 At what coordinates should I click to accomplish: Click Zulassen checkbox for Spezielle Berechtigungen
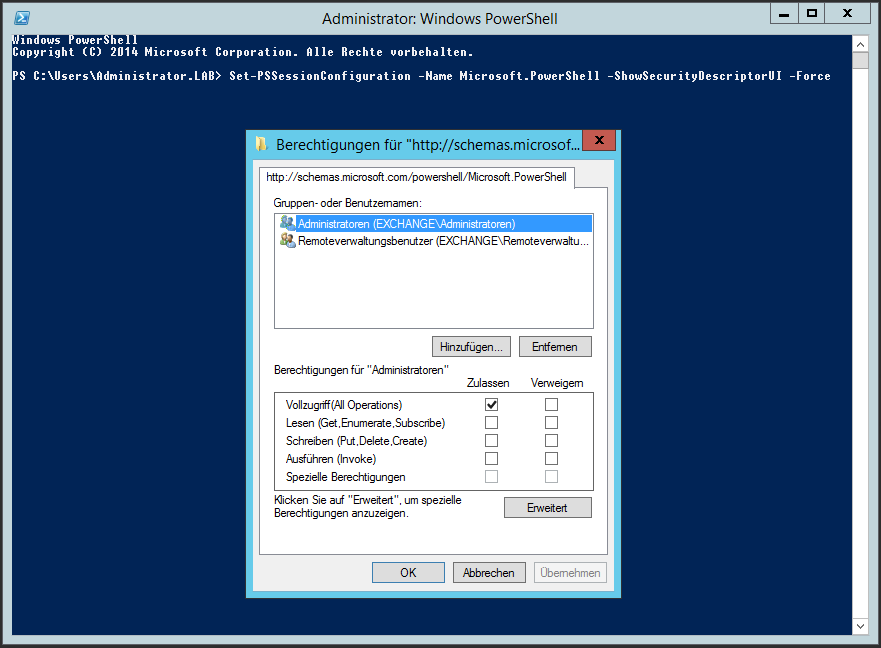492,477
